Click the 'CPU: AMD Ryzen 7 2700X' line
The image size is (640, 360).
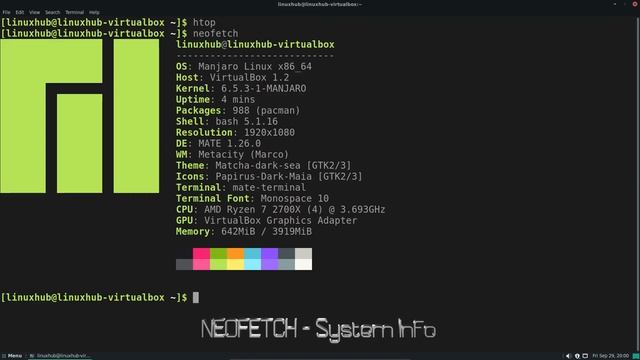[280, 210]
